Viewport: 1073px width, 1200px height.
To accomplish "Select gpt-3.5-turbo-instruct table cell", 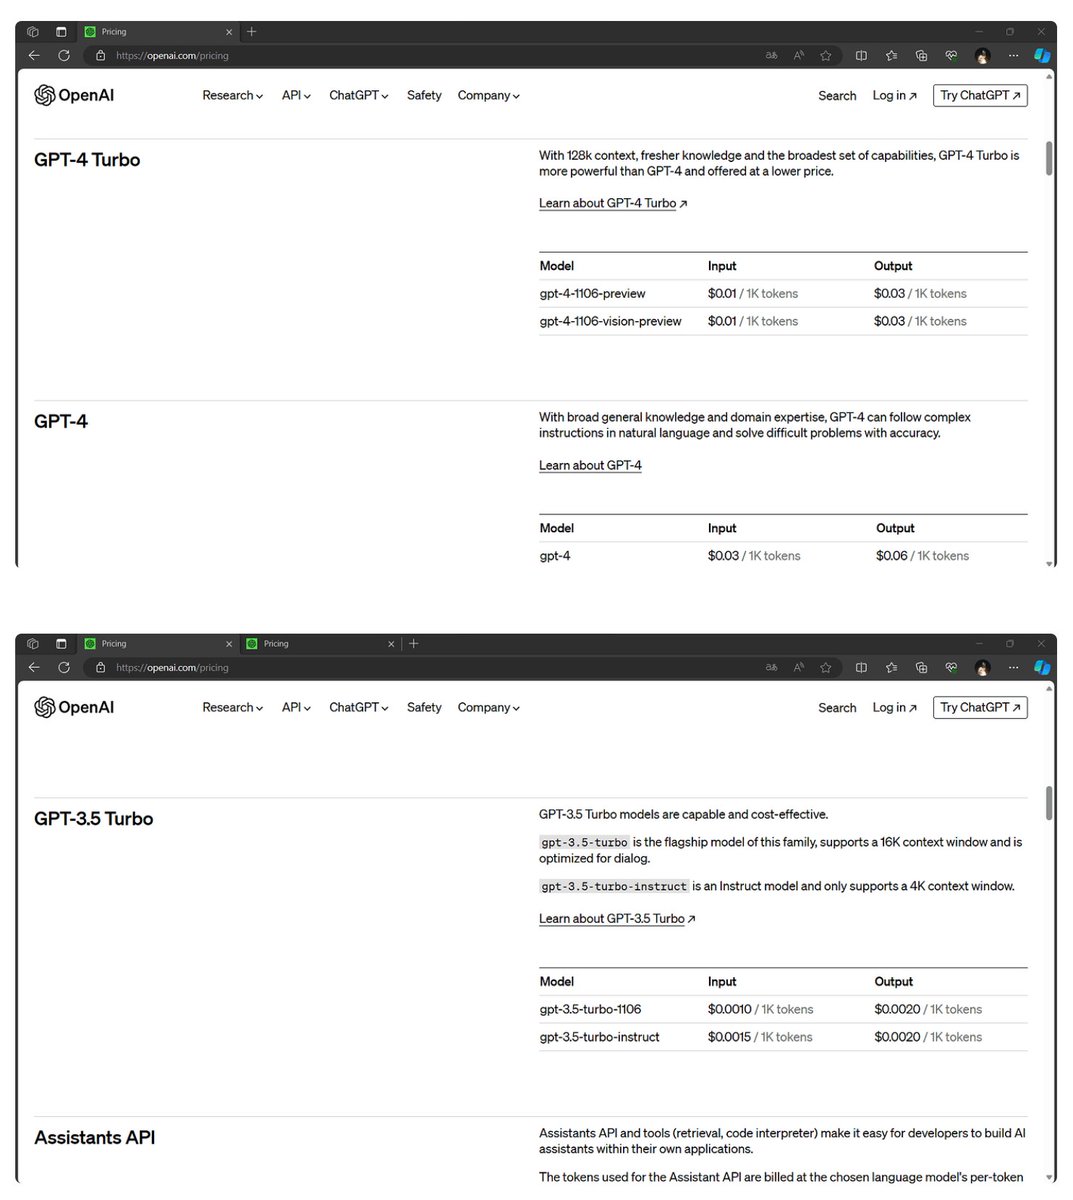I will click(599, 1037).
